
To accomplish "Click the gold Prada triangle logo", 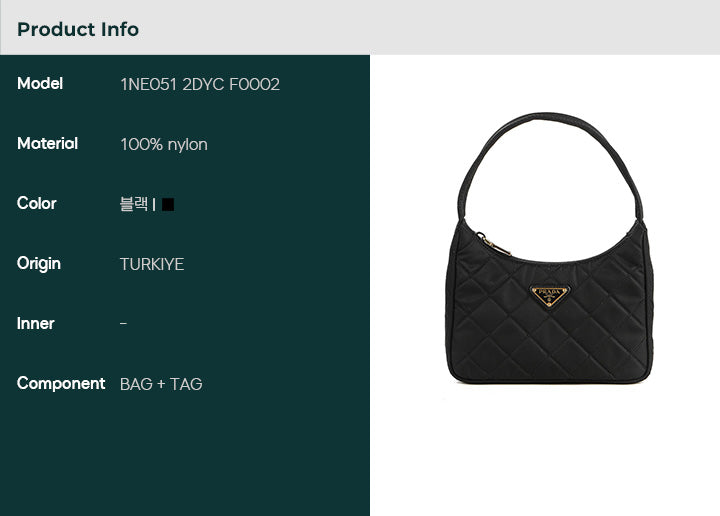I will click(549, 296).
